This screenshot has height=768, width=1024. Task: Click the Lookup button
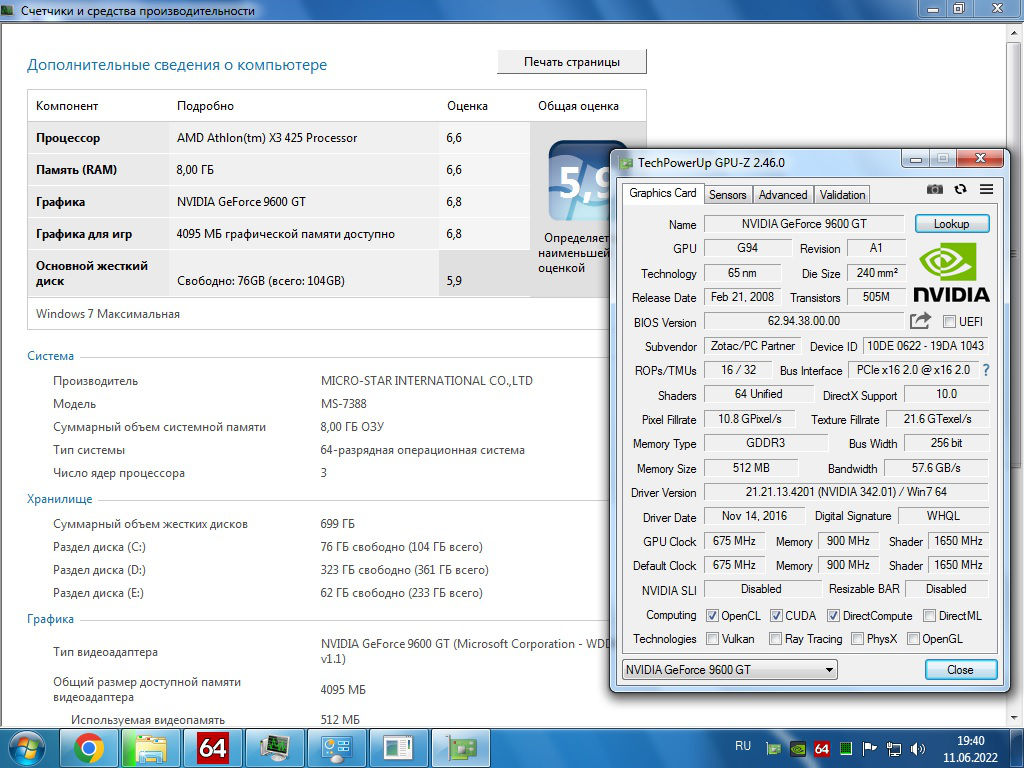952,223
